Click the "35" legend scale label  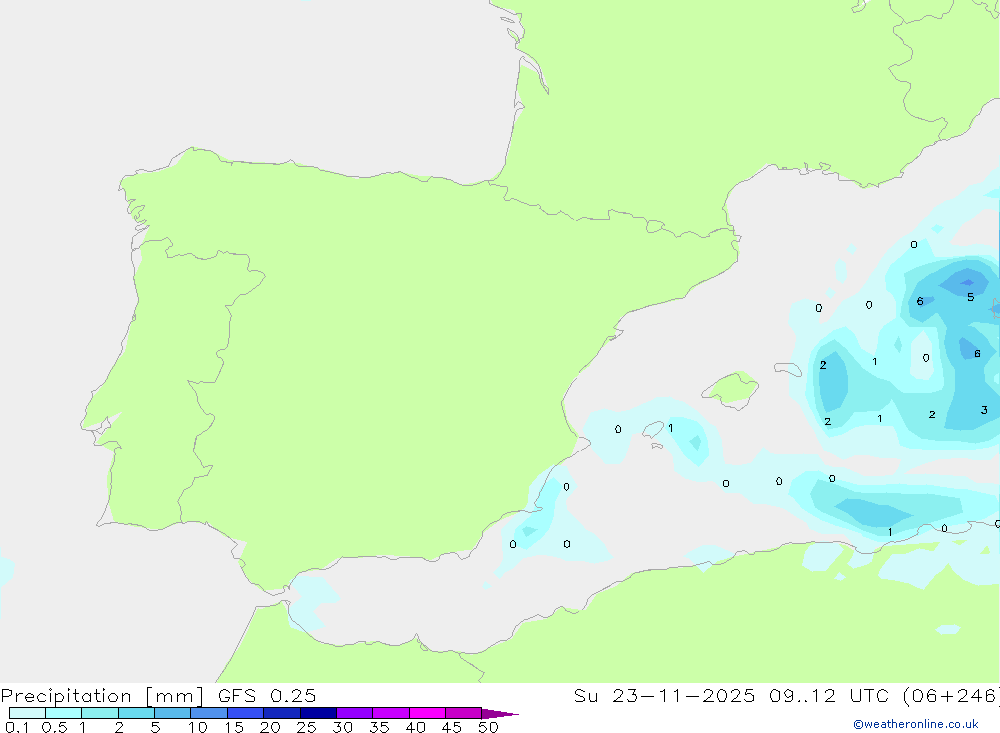coord(379,727)
